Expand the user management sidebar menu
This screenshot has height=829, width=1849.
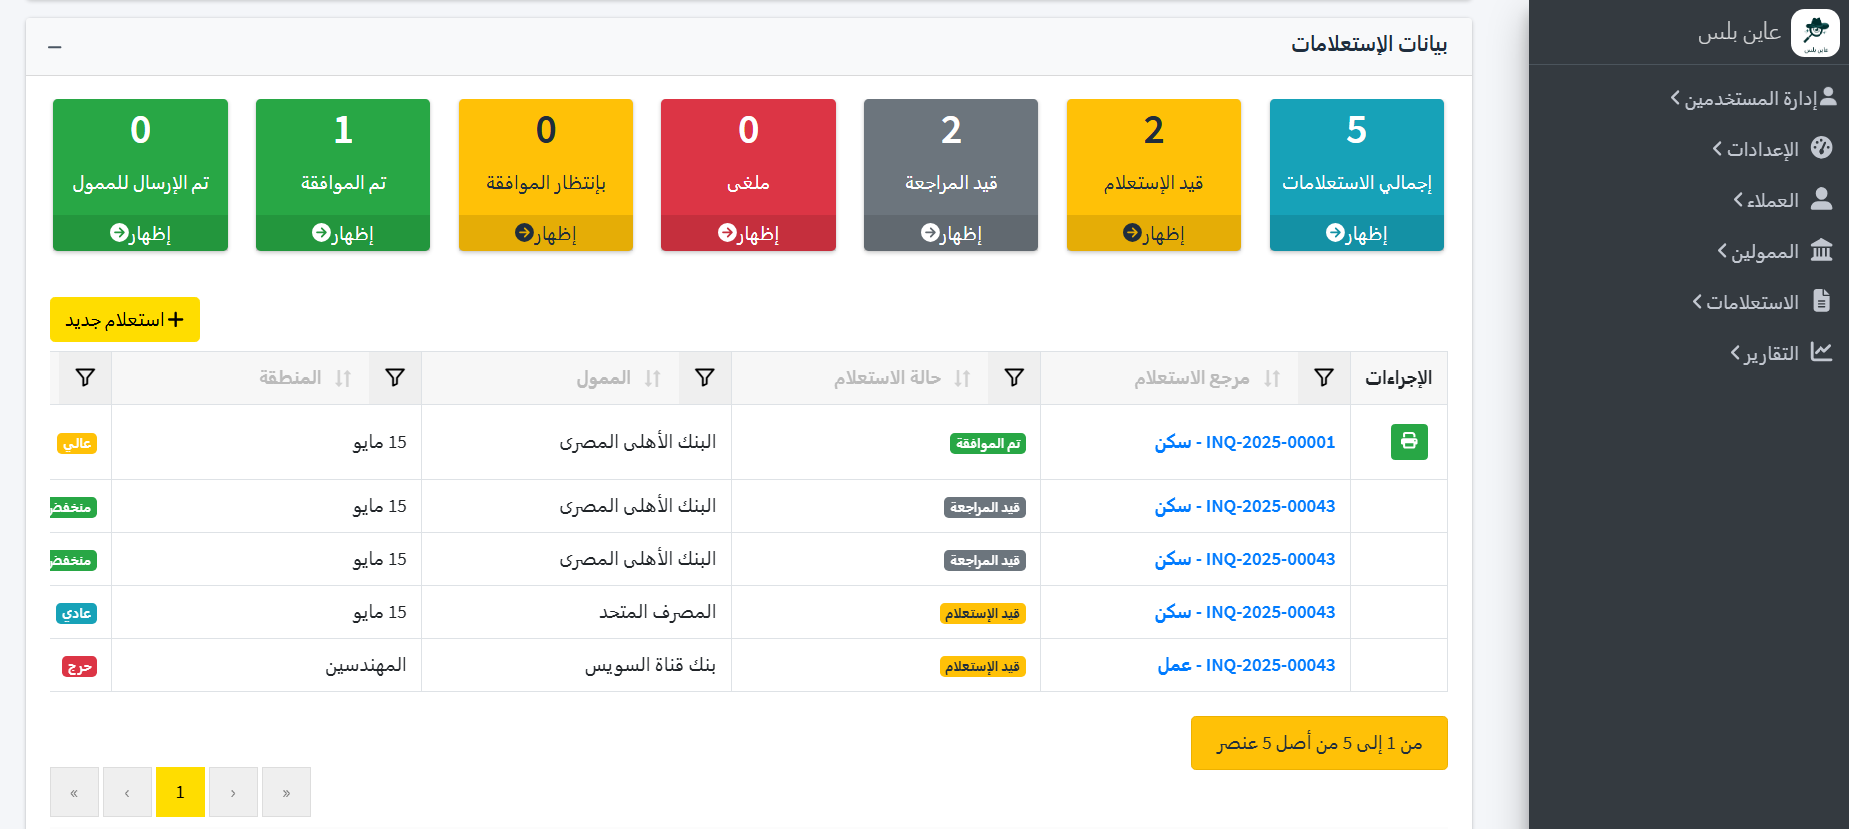(1753, 98)
